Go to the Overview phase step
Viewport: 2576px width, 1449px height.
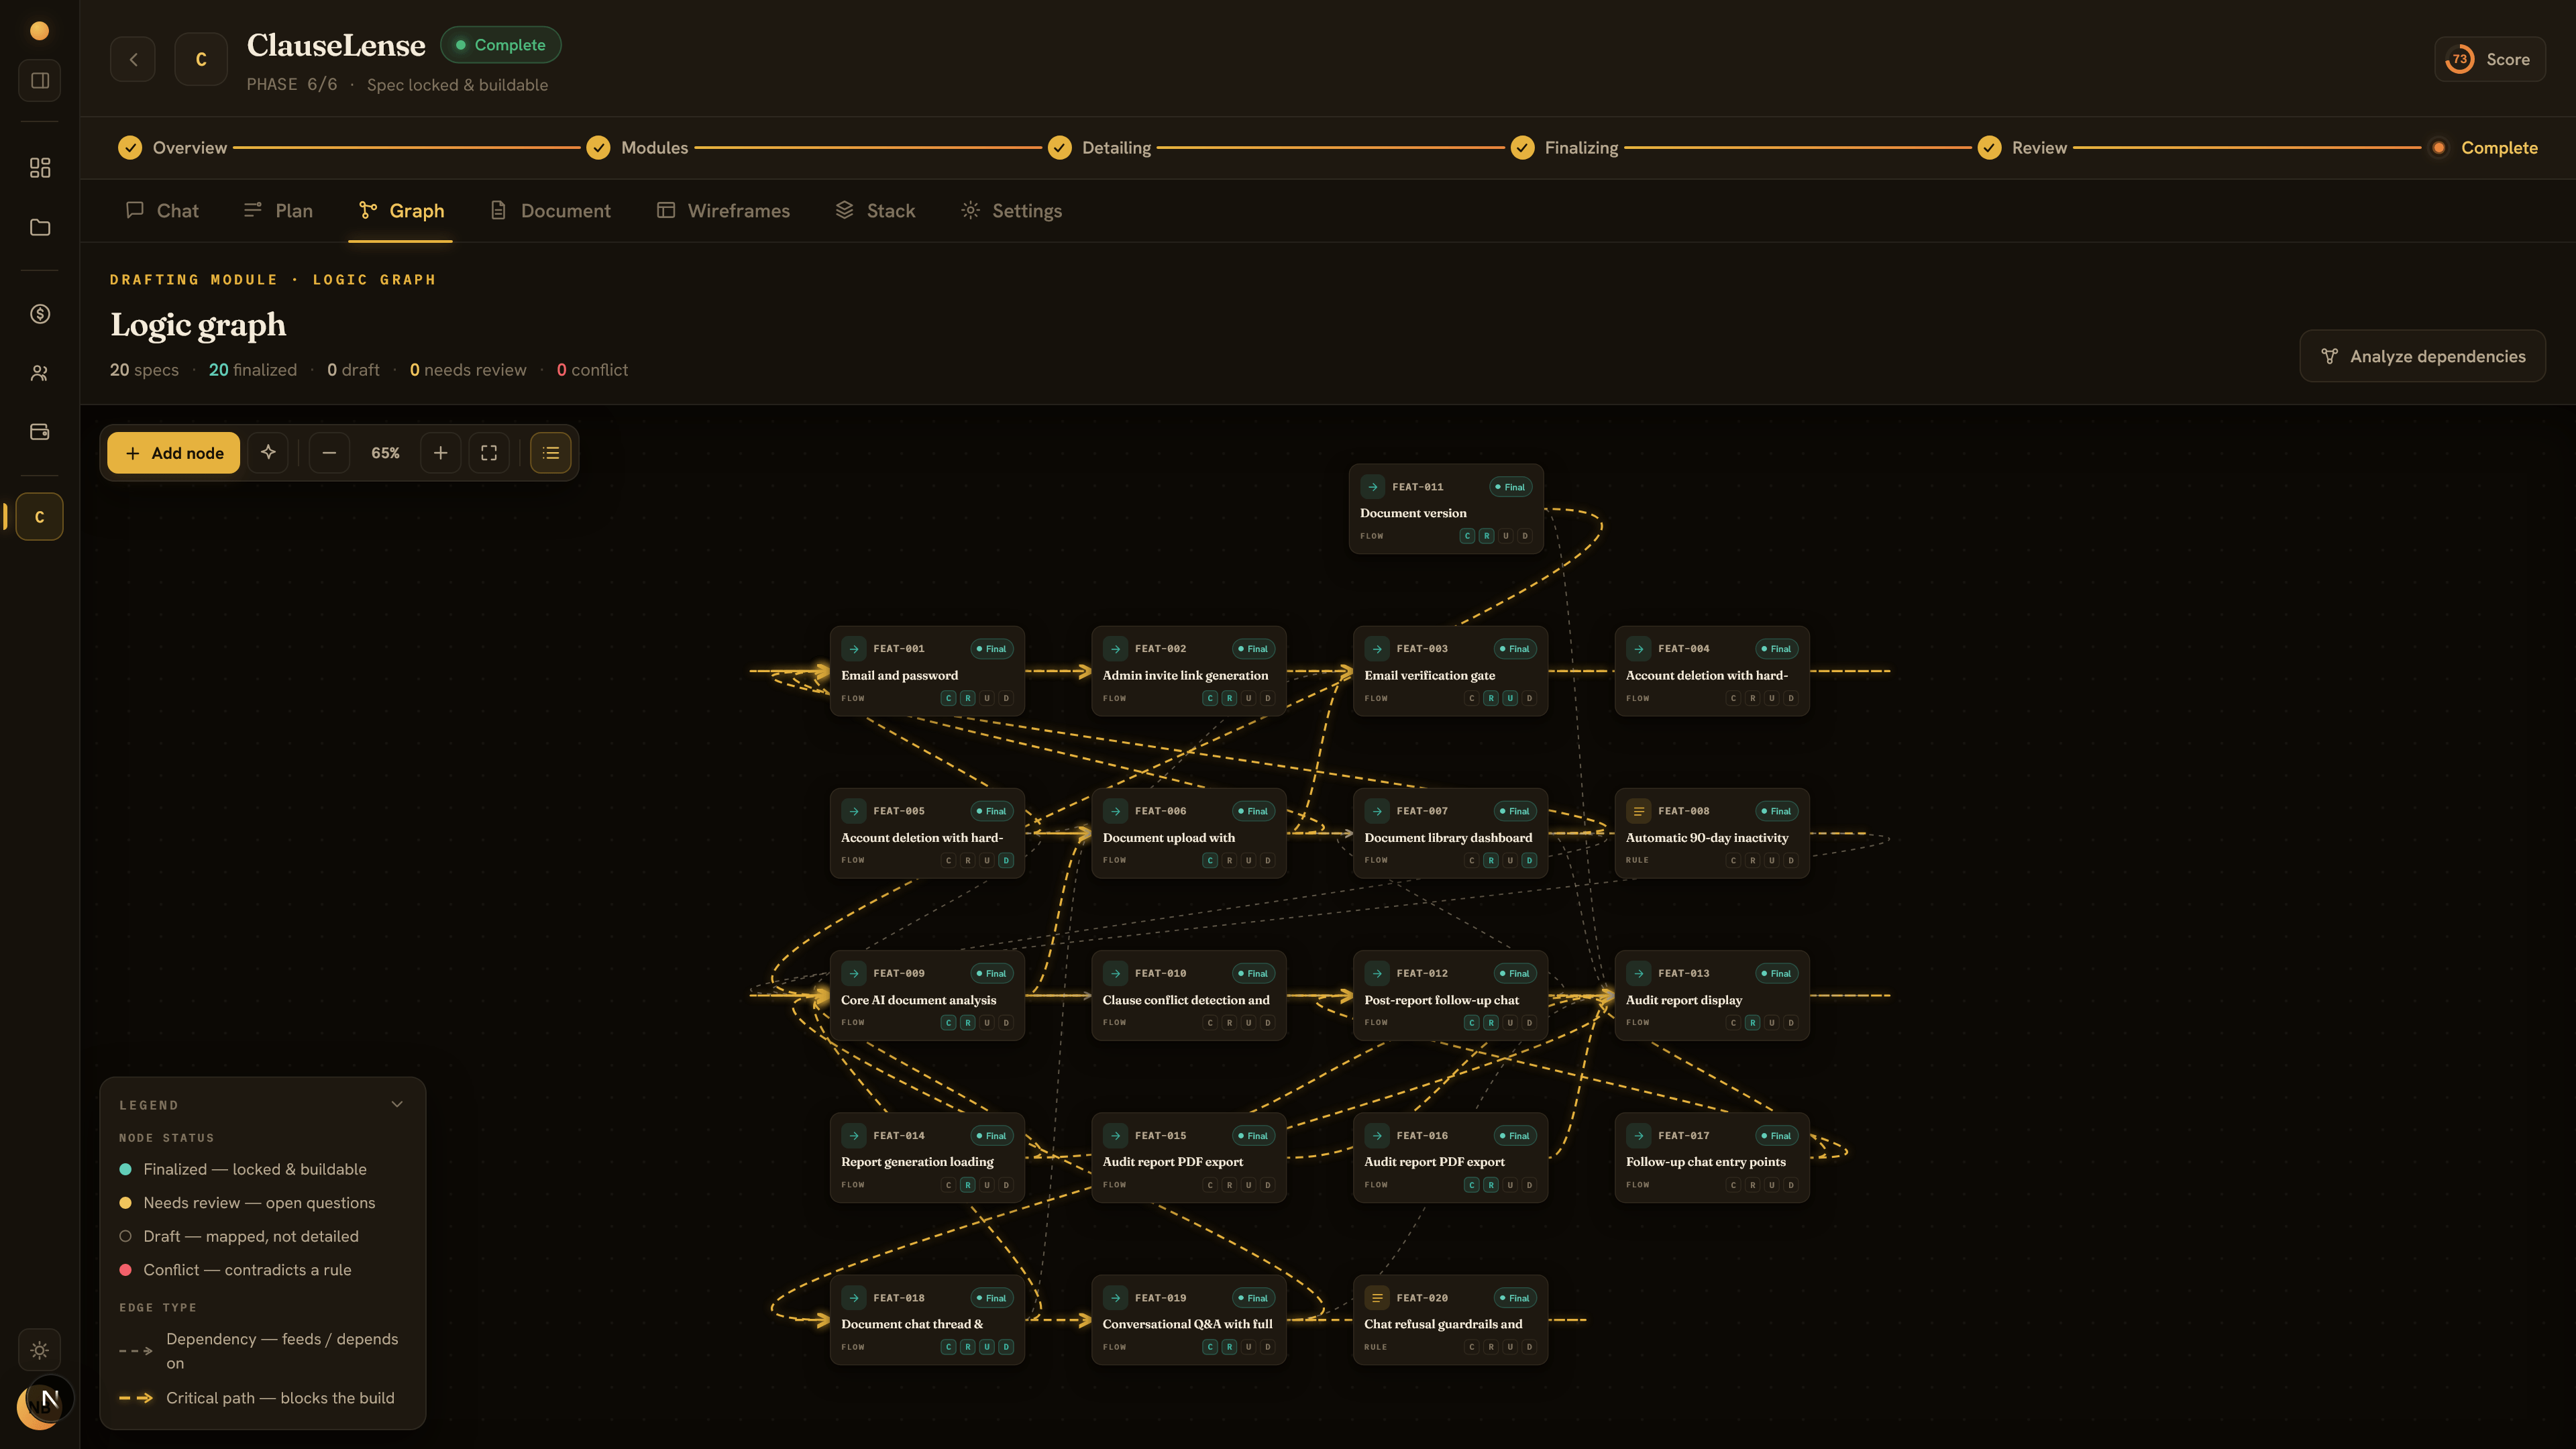(x=172, y=148)
